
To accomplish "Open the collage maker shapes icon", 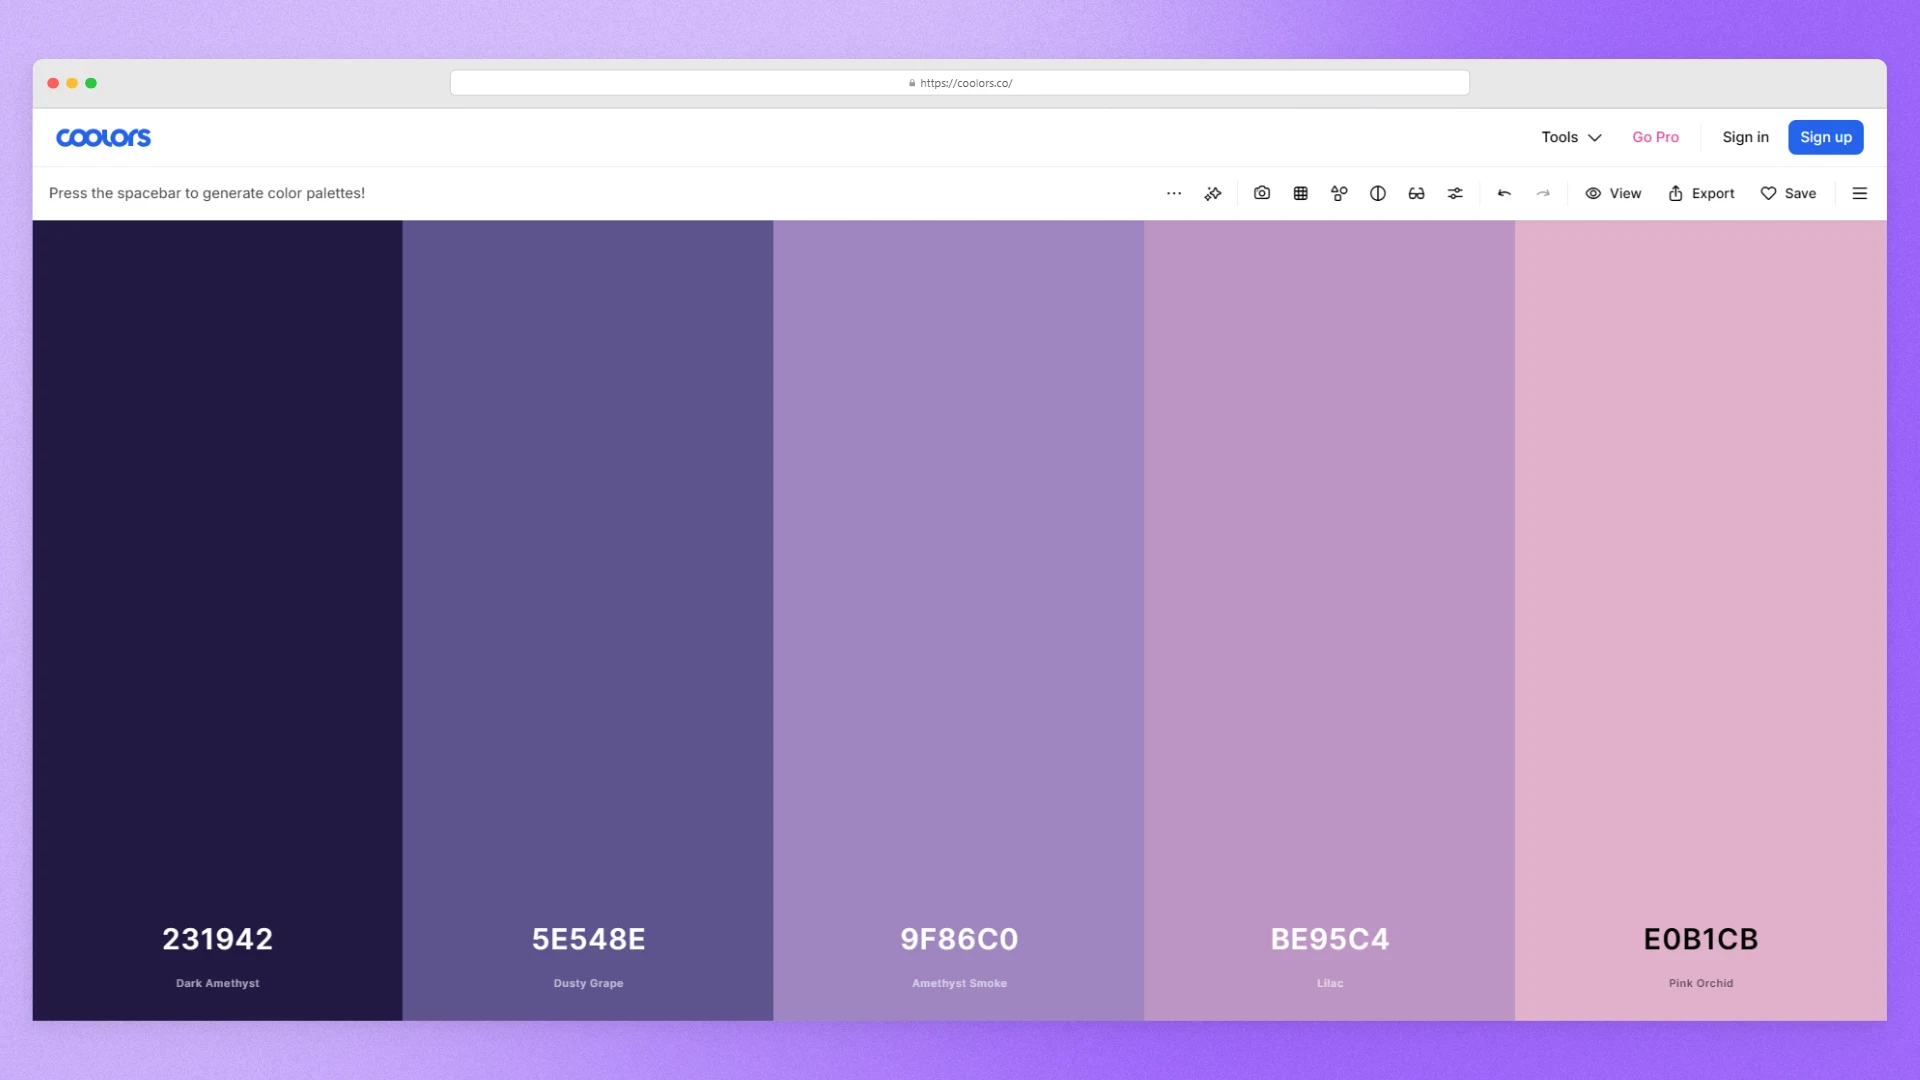I will (1339, 193).
